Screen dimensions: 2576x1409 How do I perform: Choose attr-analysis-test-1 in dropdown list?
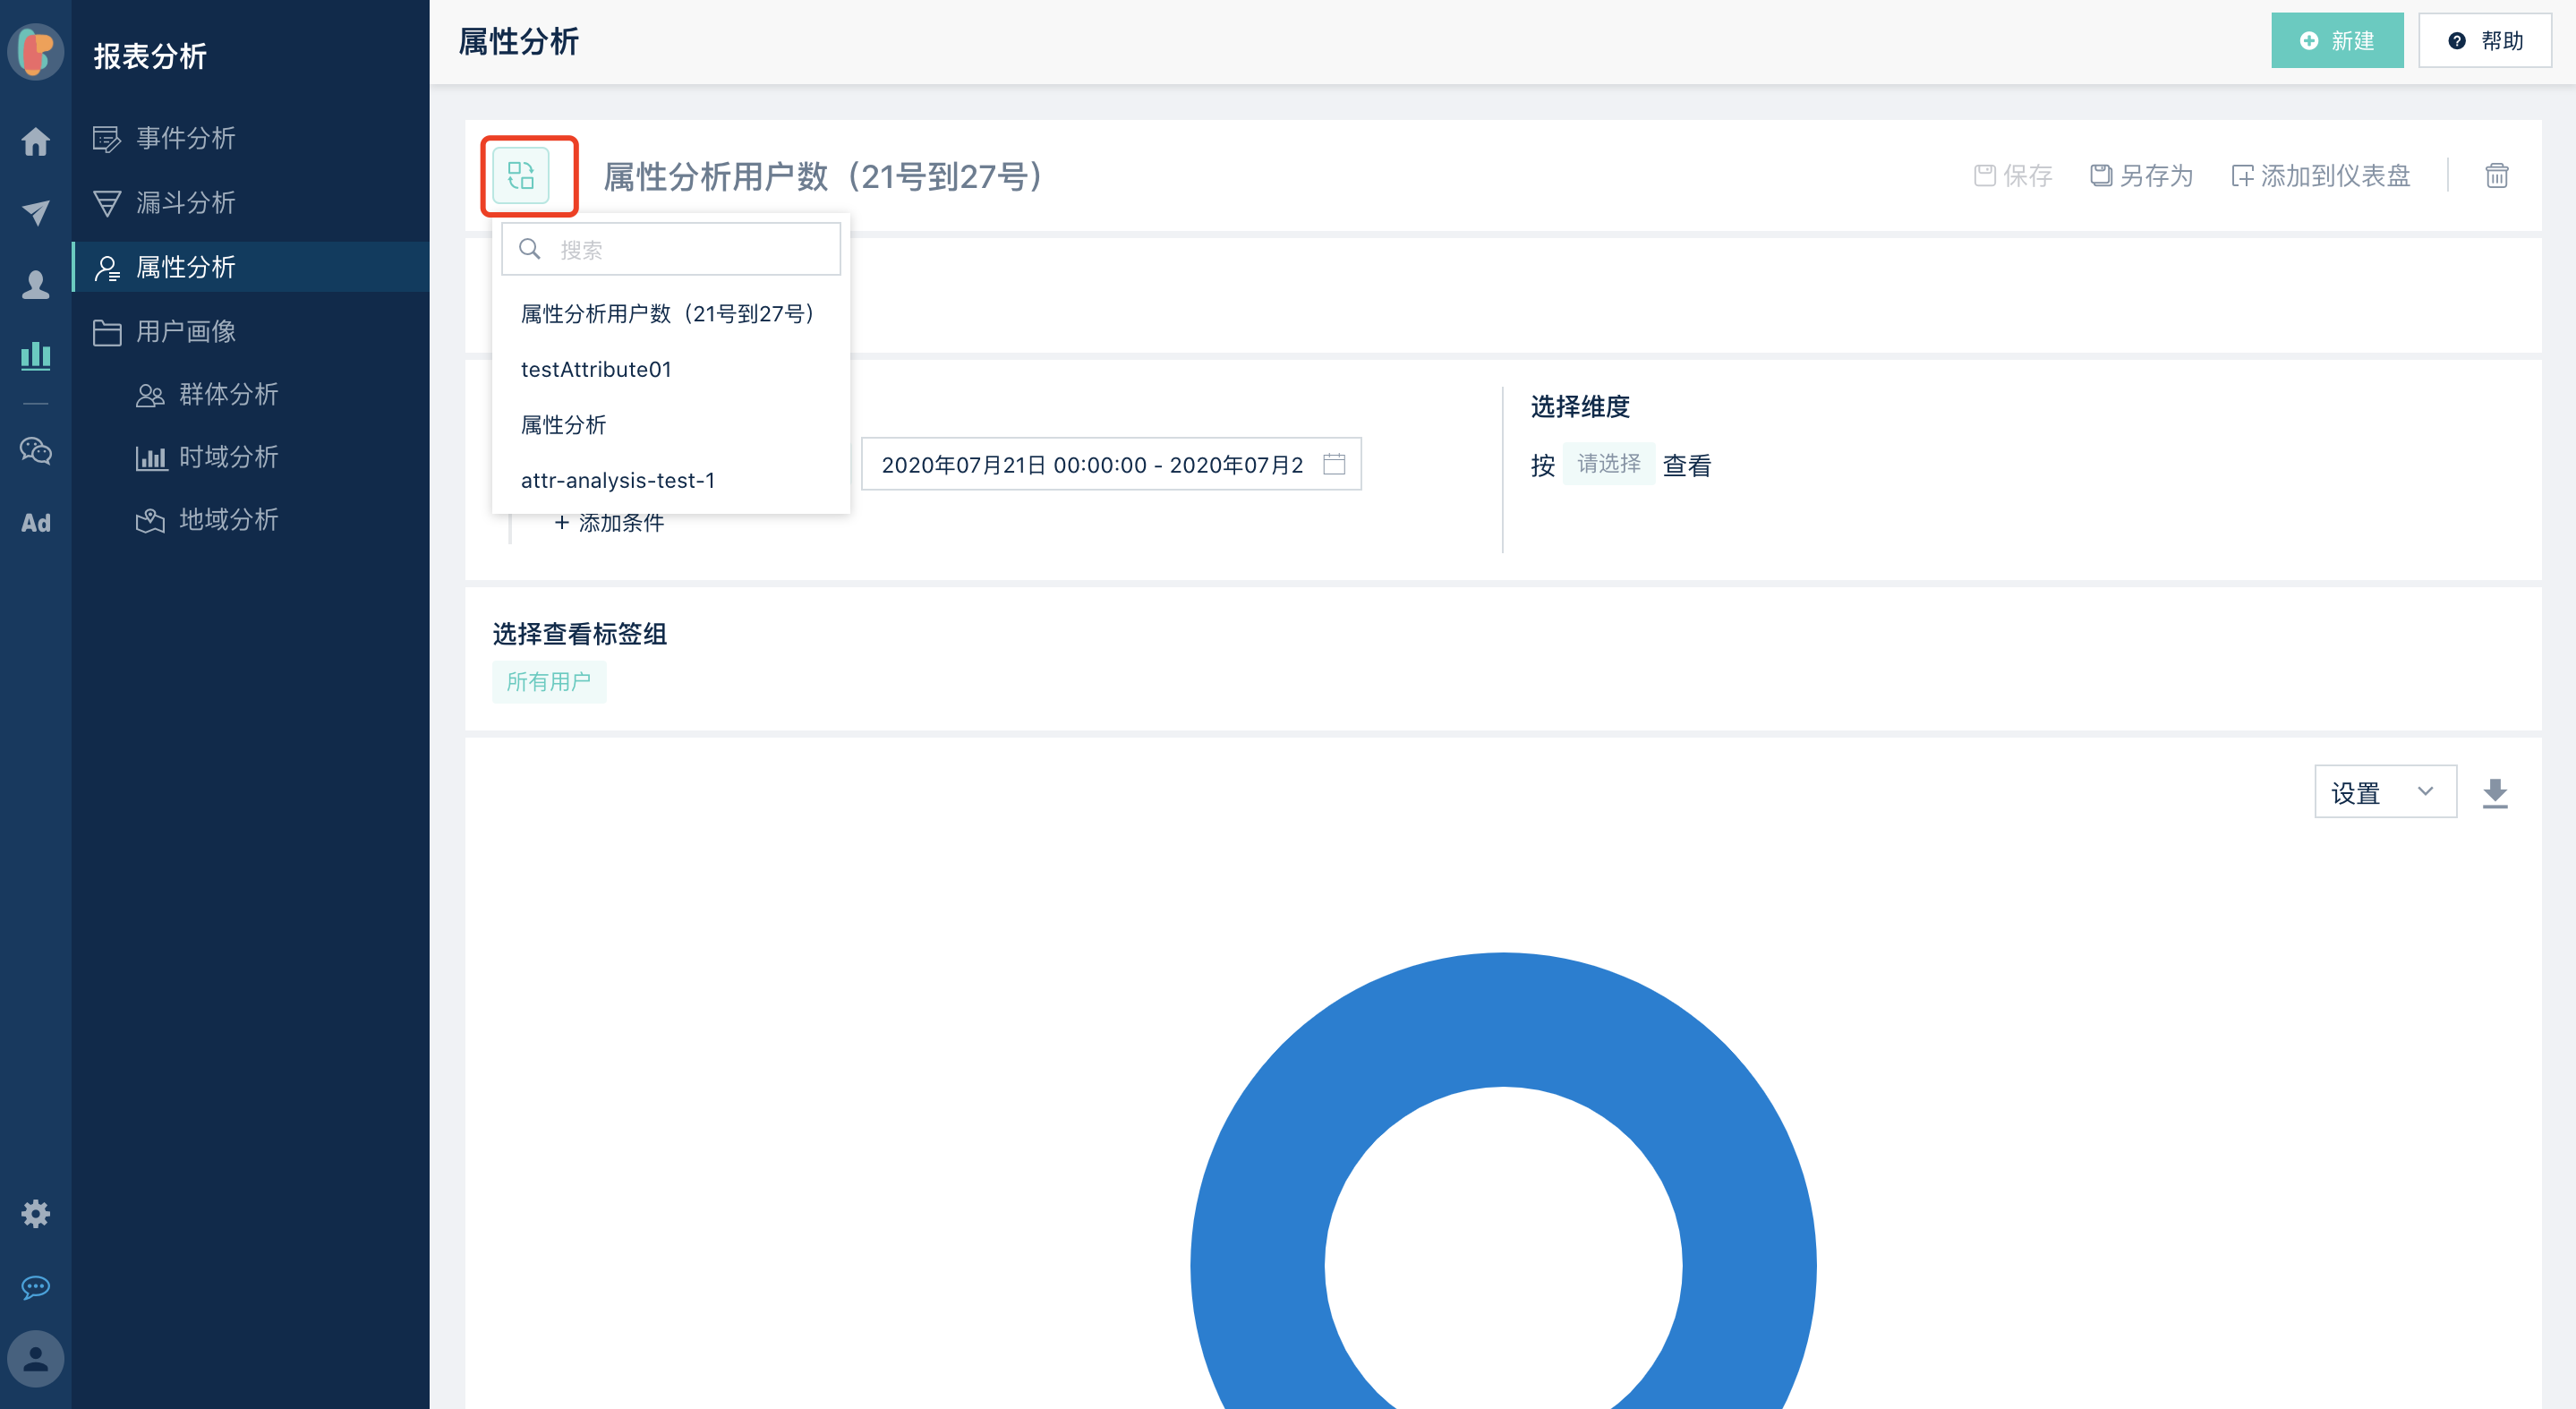[617, 480]
